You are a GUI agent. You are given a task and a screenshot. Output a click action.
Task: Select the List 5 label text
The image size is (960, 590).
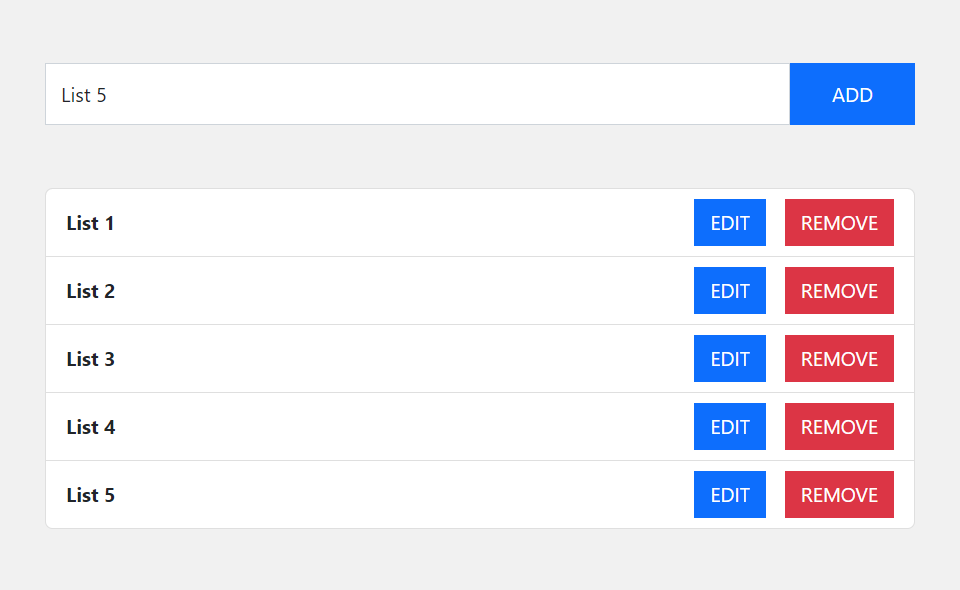pyautogui.click(x=90, y=494)
